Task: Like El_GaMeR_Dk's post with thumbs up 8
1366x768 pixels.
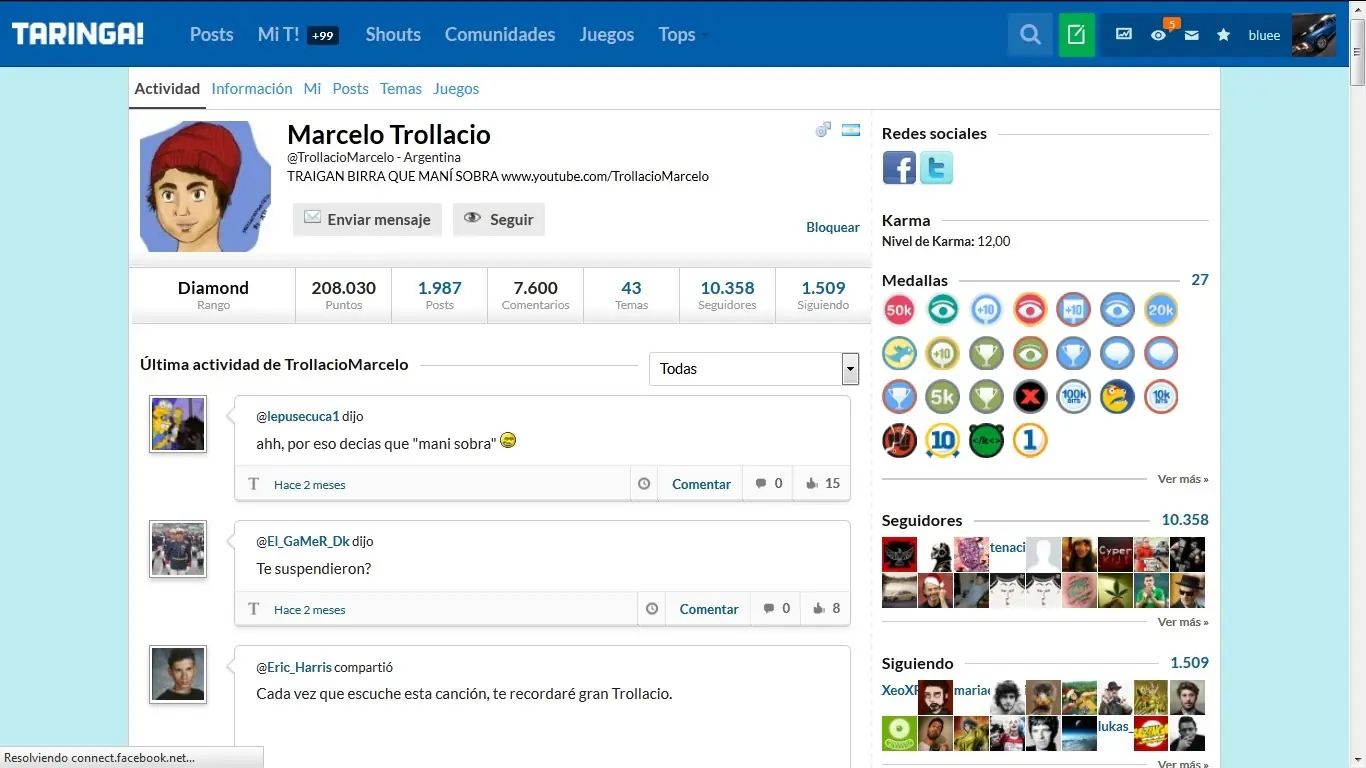Action: (x=826, y=609)
